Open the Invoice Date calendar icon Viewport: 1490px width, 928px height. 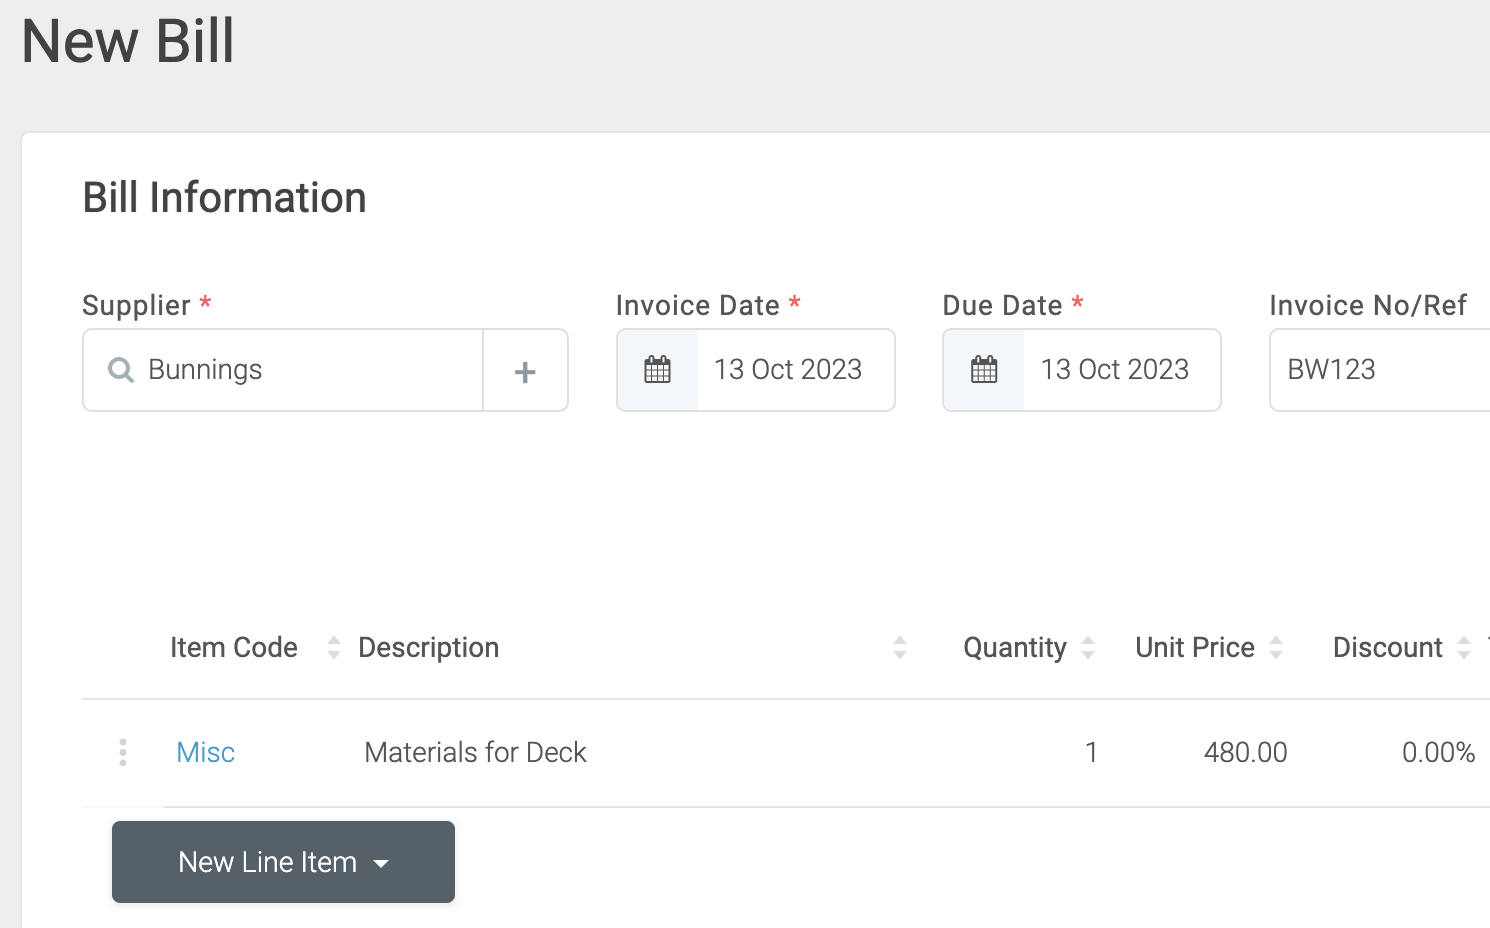(x=657, y=370)
